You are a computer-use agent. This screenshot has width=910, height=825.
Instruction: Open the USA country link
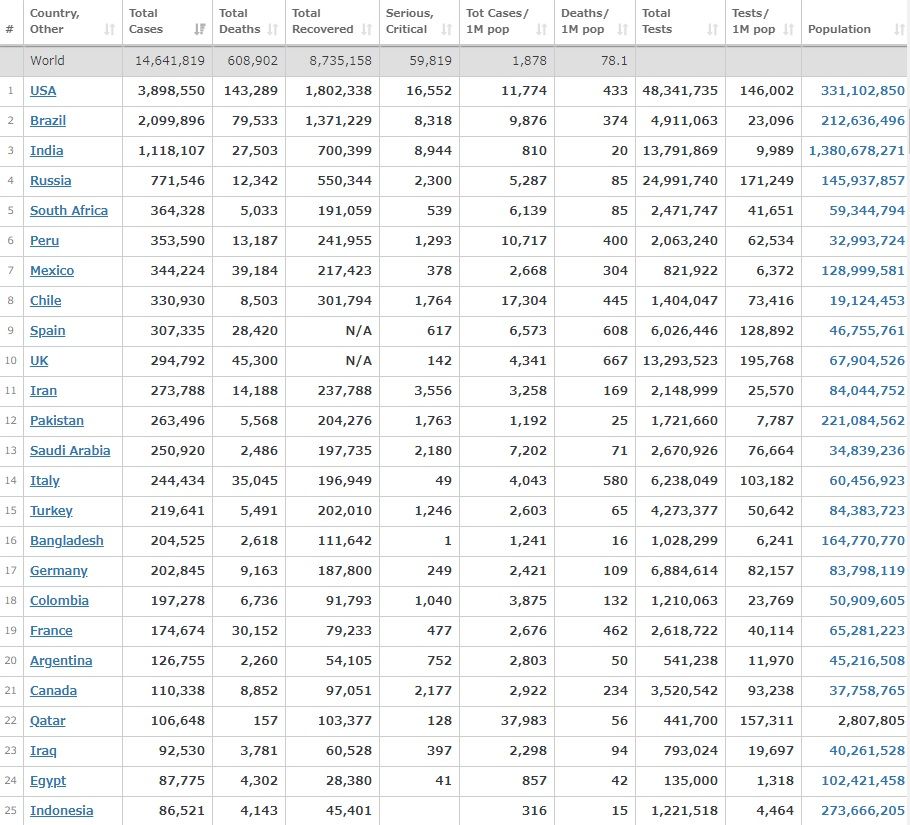coord(43,90)
